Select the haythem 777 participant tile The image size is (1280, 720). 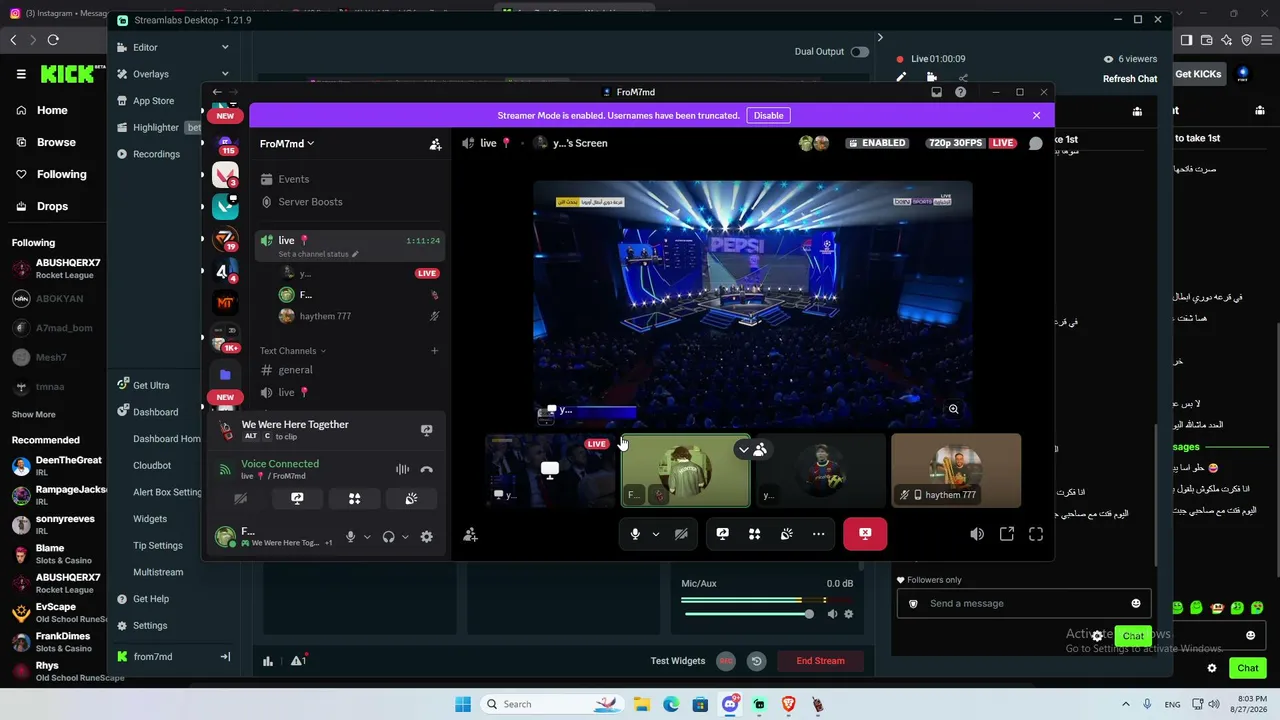(956, 470)
